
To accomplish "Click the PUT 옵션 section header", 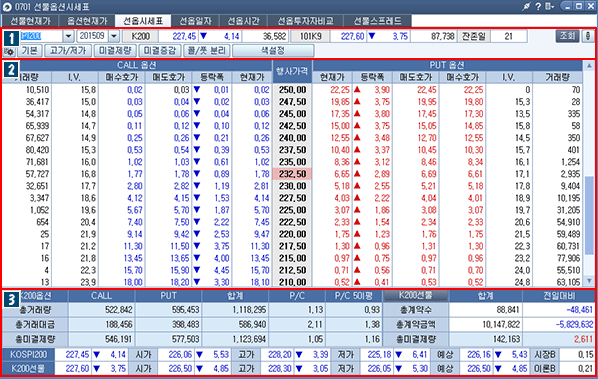I will 447,65.
